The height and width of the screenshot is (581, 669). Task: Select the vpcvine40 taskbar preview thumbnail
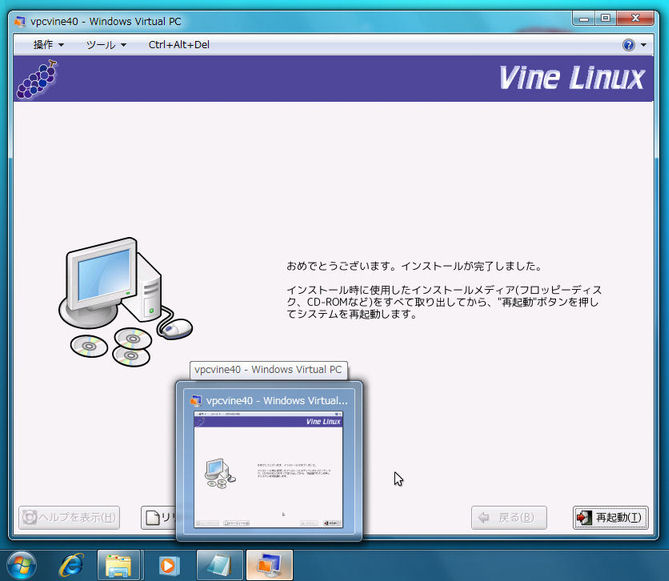(x=268, y=469)
